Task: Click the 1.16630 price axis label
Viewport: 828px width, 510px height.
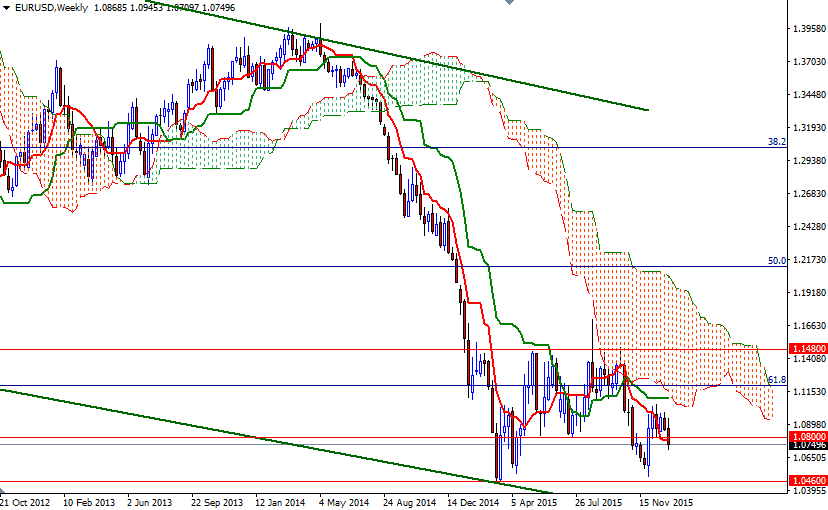Action: (809, 326)
